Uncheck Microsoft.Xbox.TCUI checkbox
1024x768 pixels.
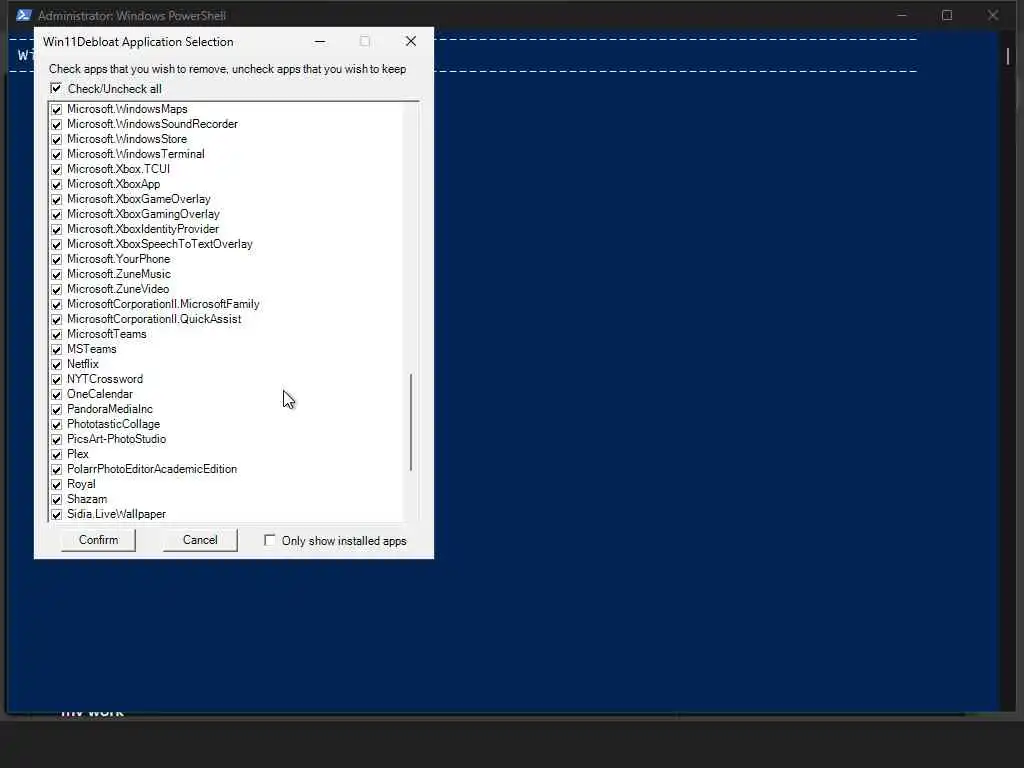pos(57,170)
